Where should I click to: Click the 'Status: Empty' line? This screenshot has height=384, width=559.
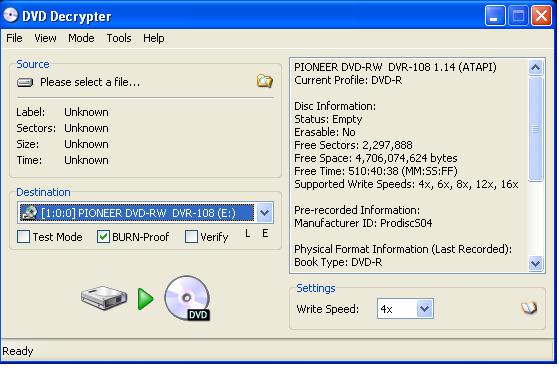click(x=328, y=119)
